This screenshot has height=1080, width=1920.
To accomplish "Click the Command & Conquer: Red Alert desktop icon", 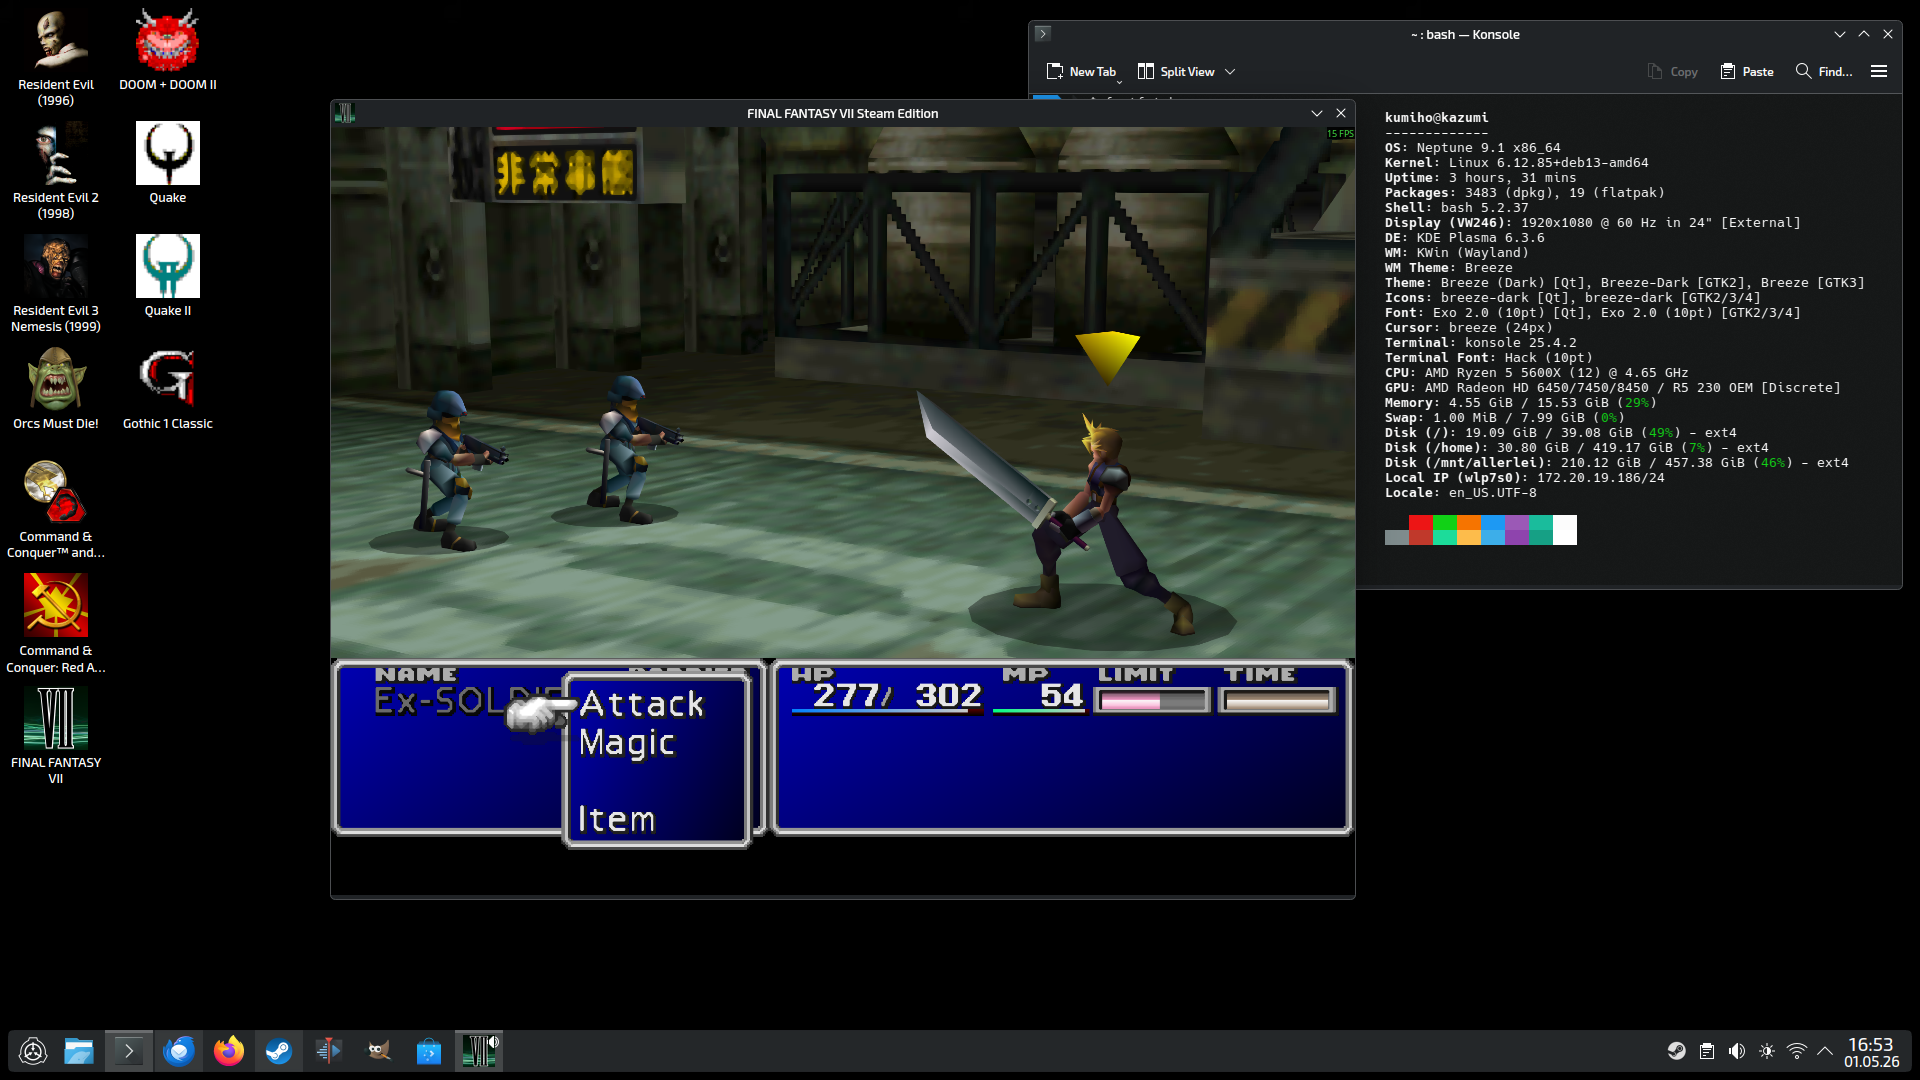I will (56, 624).
